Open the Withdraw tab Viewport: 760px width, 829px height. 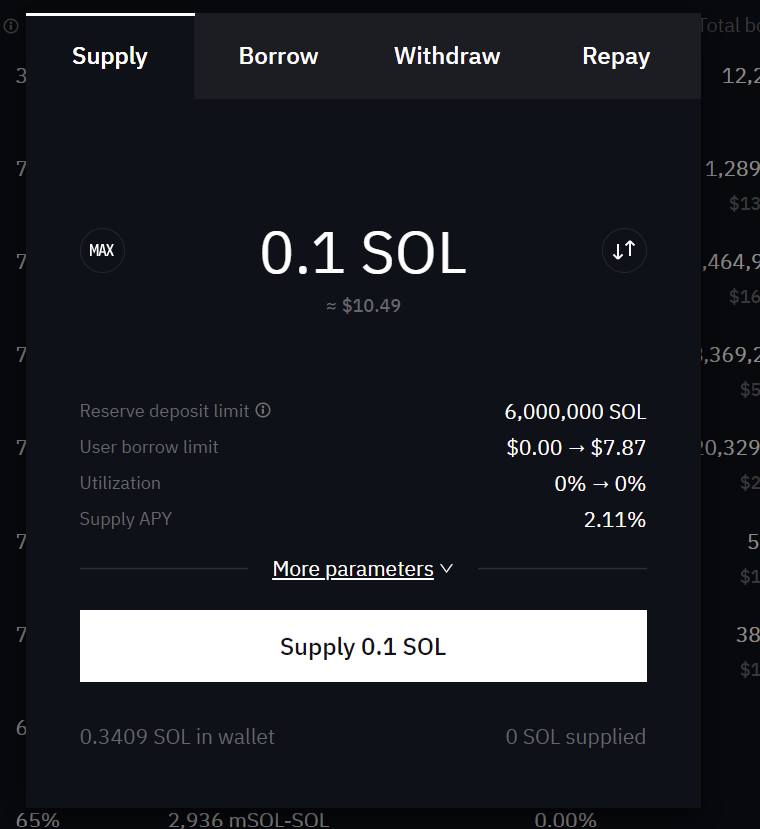(x=447, y=57)
